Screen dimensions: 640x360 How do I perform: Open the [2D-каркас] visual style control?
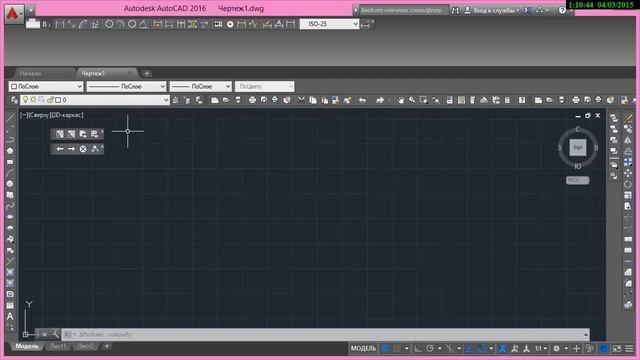pyautogui.click(x=67, y=116)
